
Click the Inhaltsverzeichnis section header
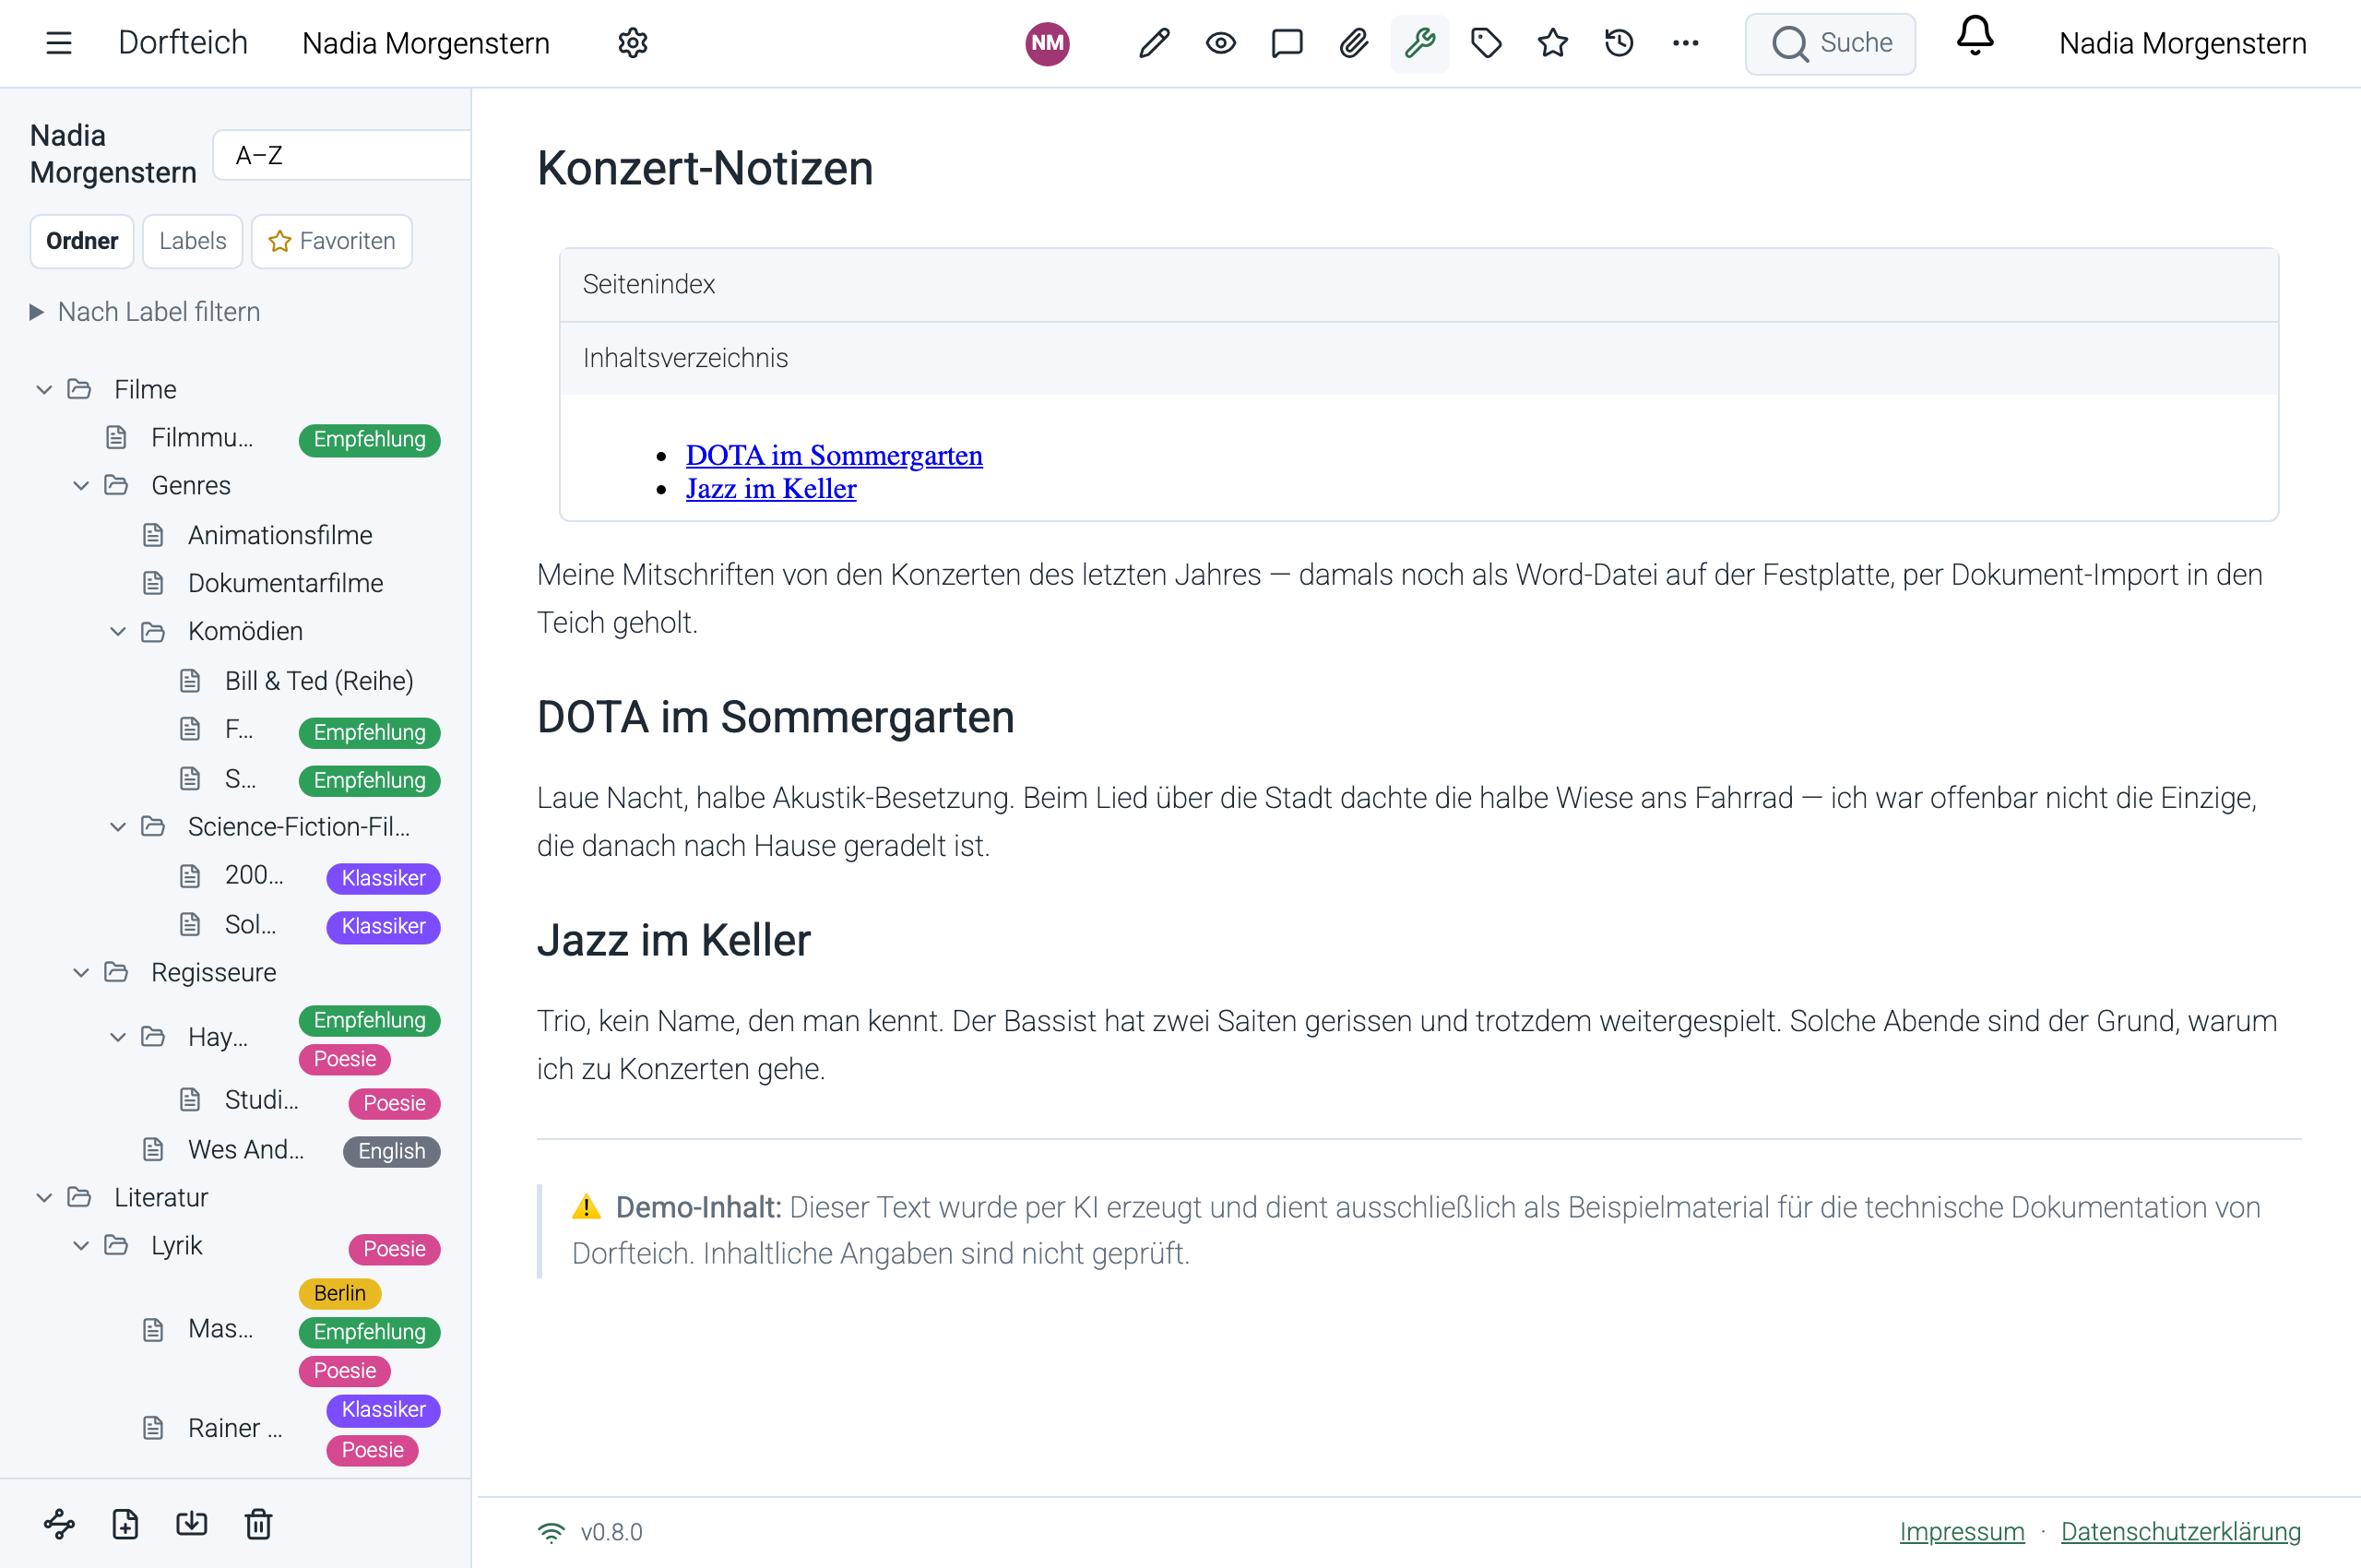pyautogui.click(x=1419, y=358)
